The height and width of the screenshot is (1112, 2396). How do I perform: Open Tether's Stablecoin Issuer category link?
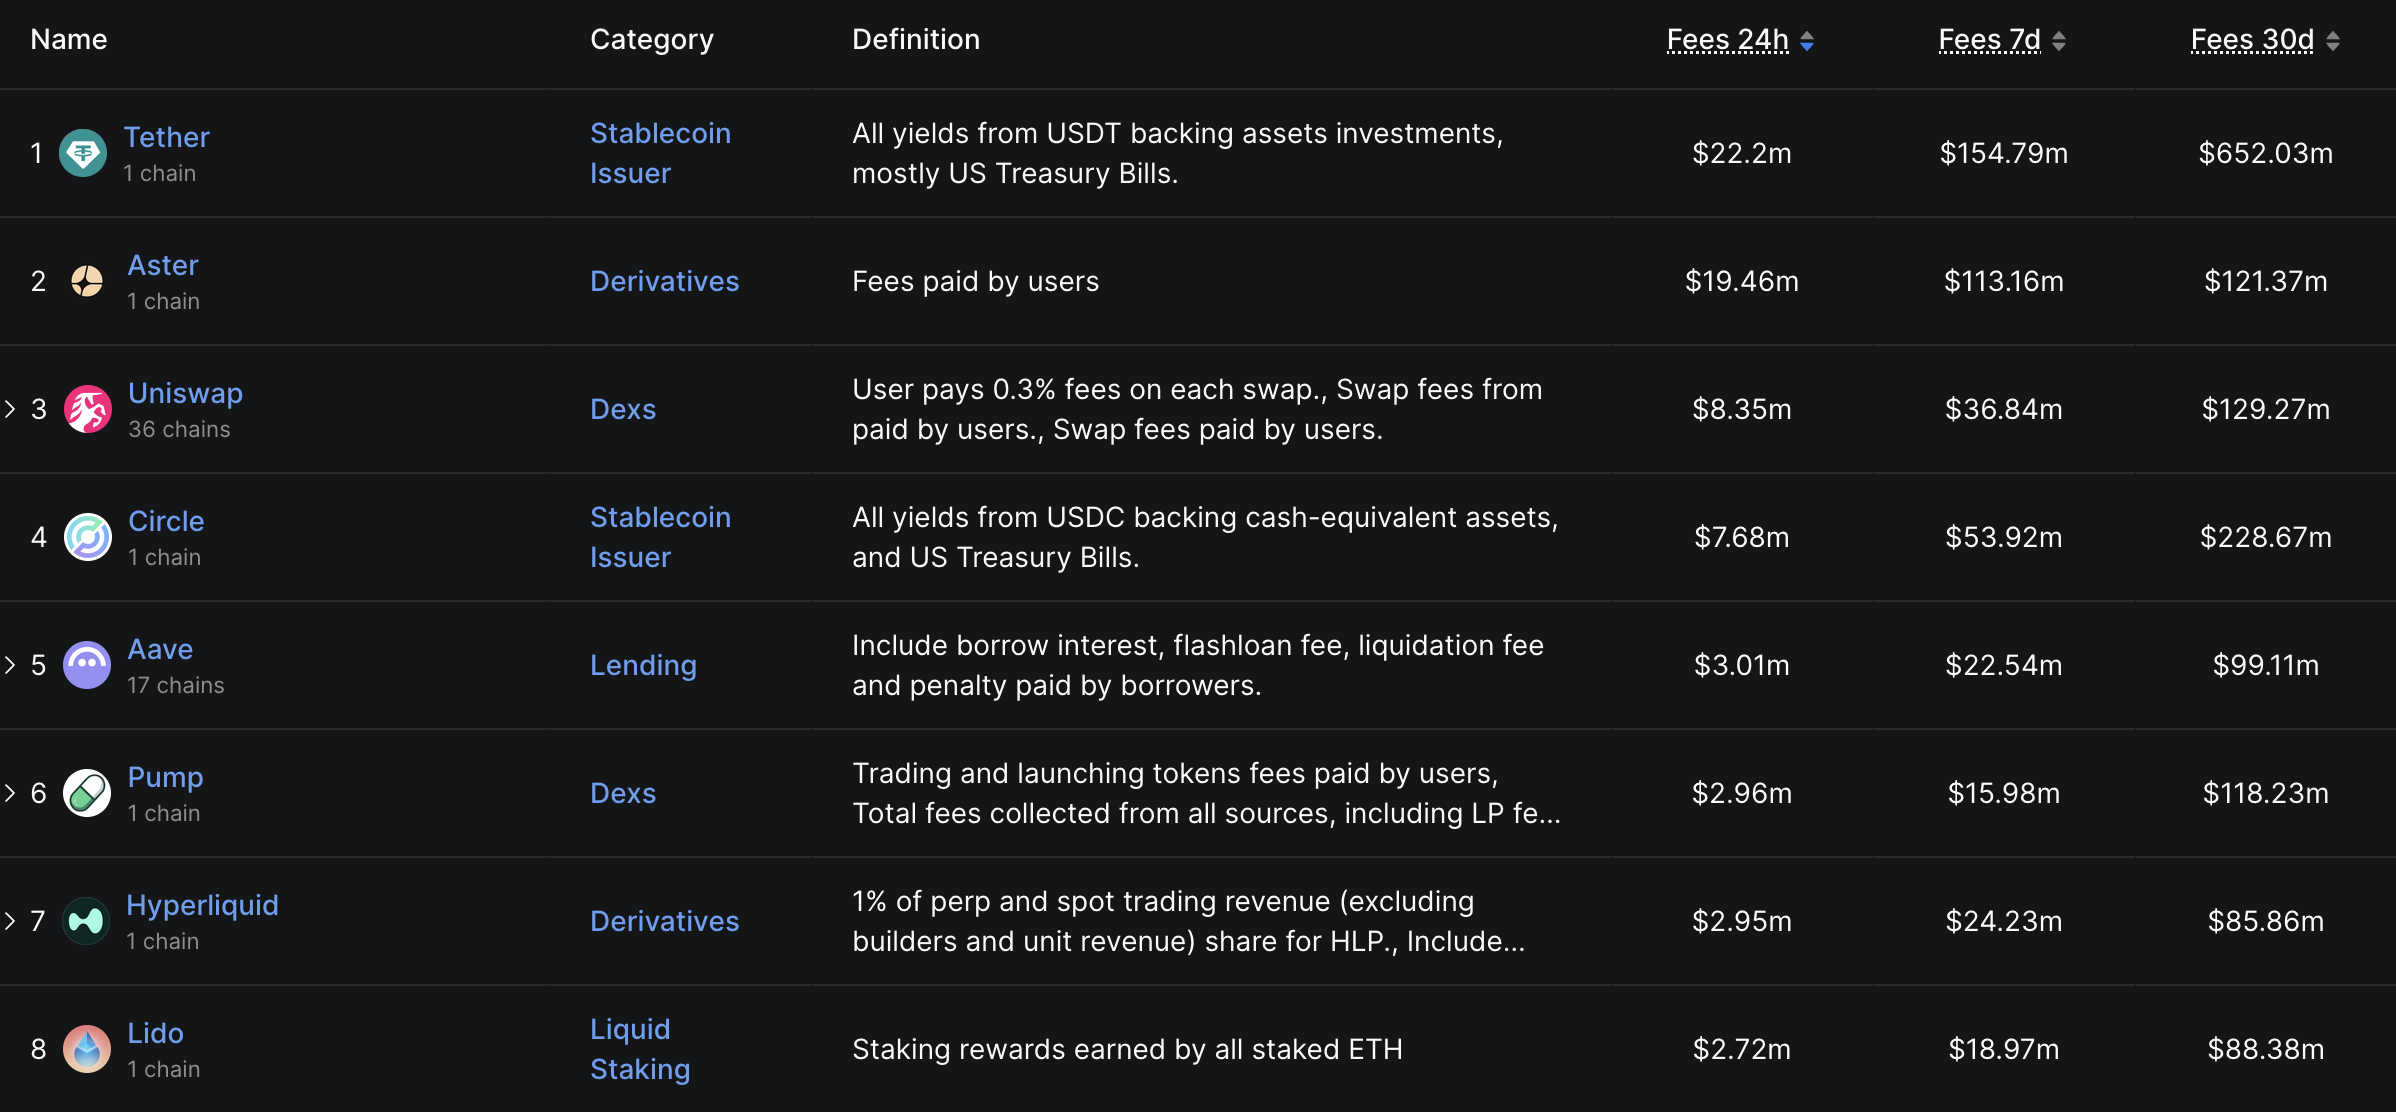(660, 153)
